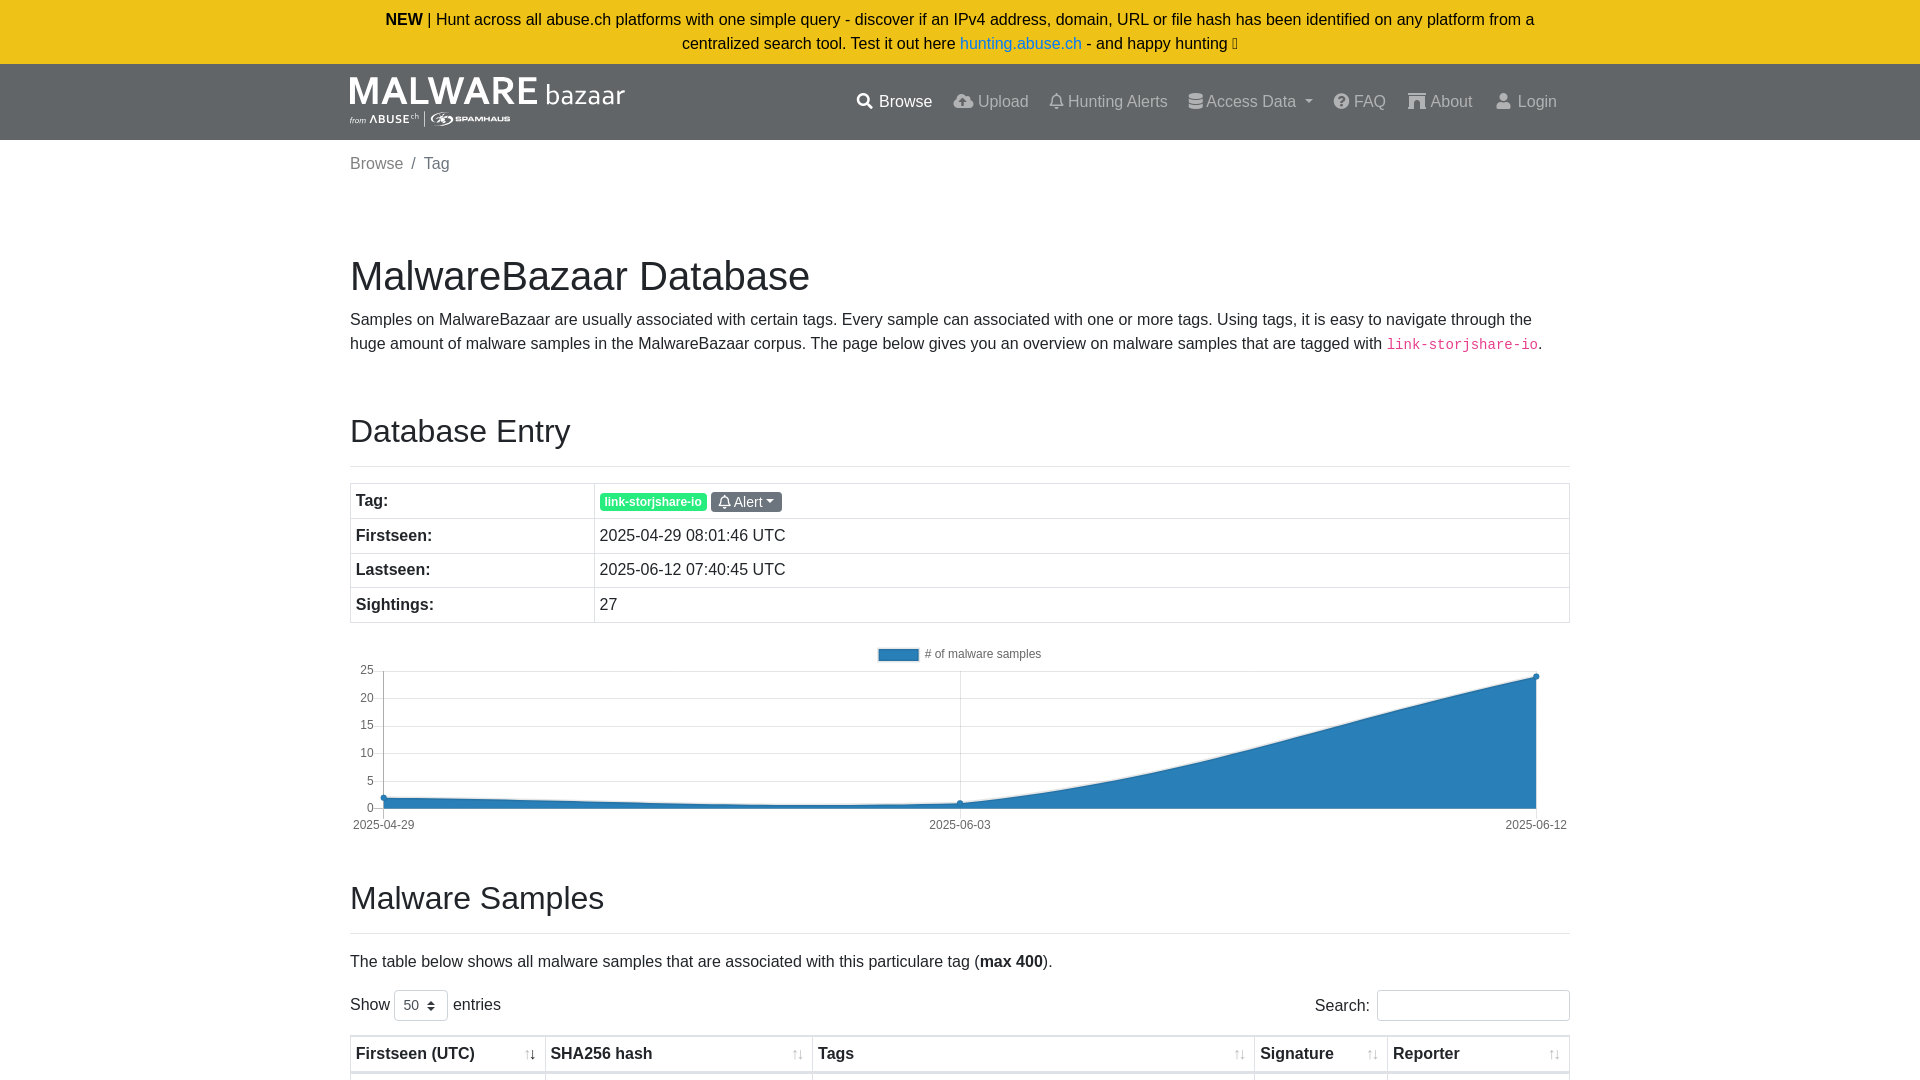Viewport: 1920px width, 1080px height.
Task: Click the Tag breadcrumb item
Action: point(436,164)
